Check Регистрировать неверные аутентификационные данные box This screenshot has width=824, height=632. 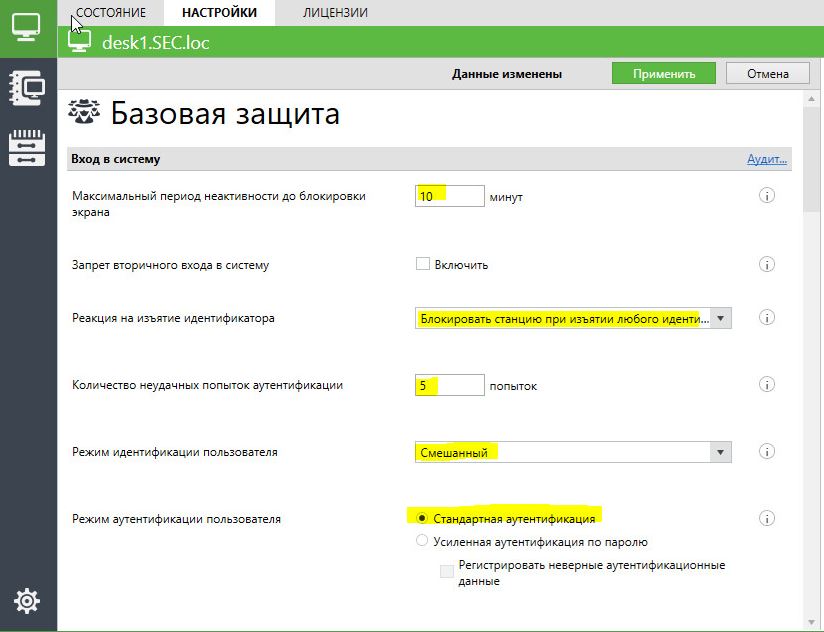pyautogui.click(x=447, y=572)
